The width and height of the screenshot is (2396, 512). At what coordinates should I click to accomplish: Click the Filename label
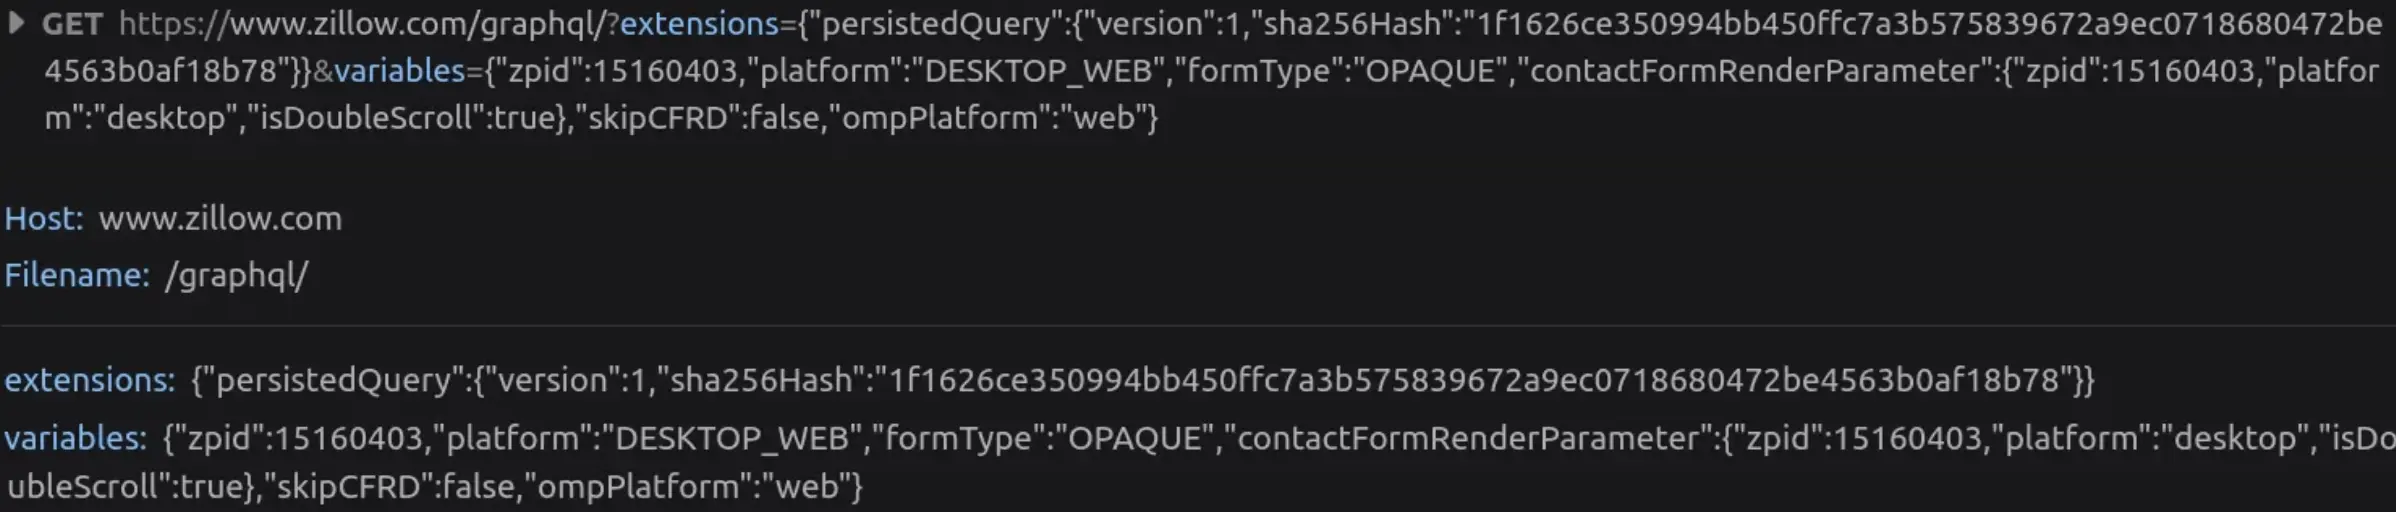tap(76, 275)
